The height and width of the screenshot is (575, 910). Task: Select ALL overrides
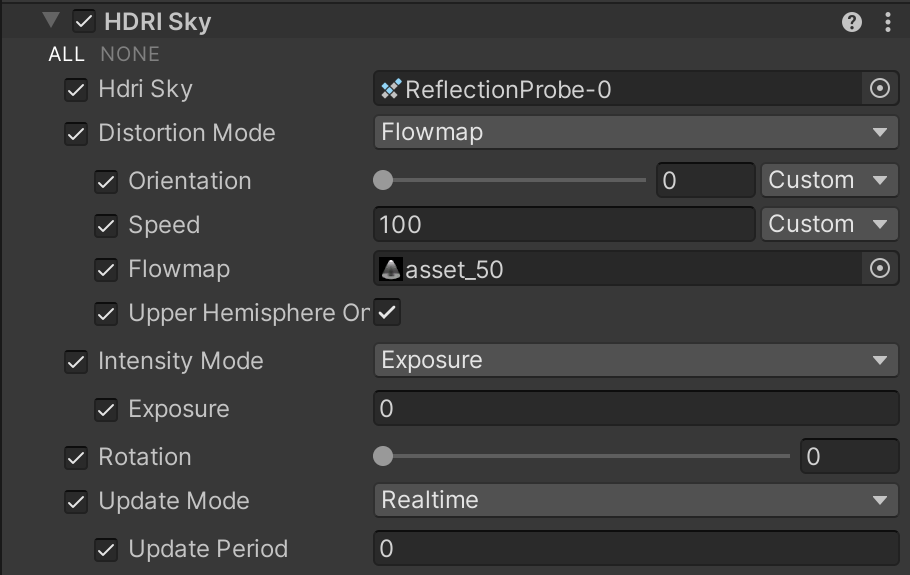pyautogui.click(x=67, y=55)
